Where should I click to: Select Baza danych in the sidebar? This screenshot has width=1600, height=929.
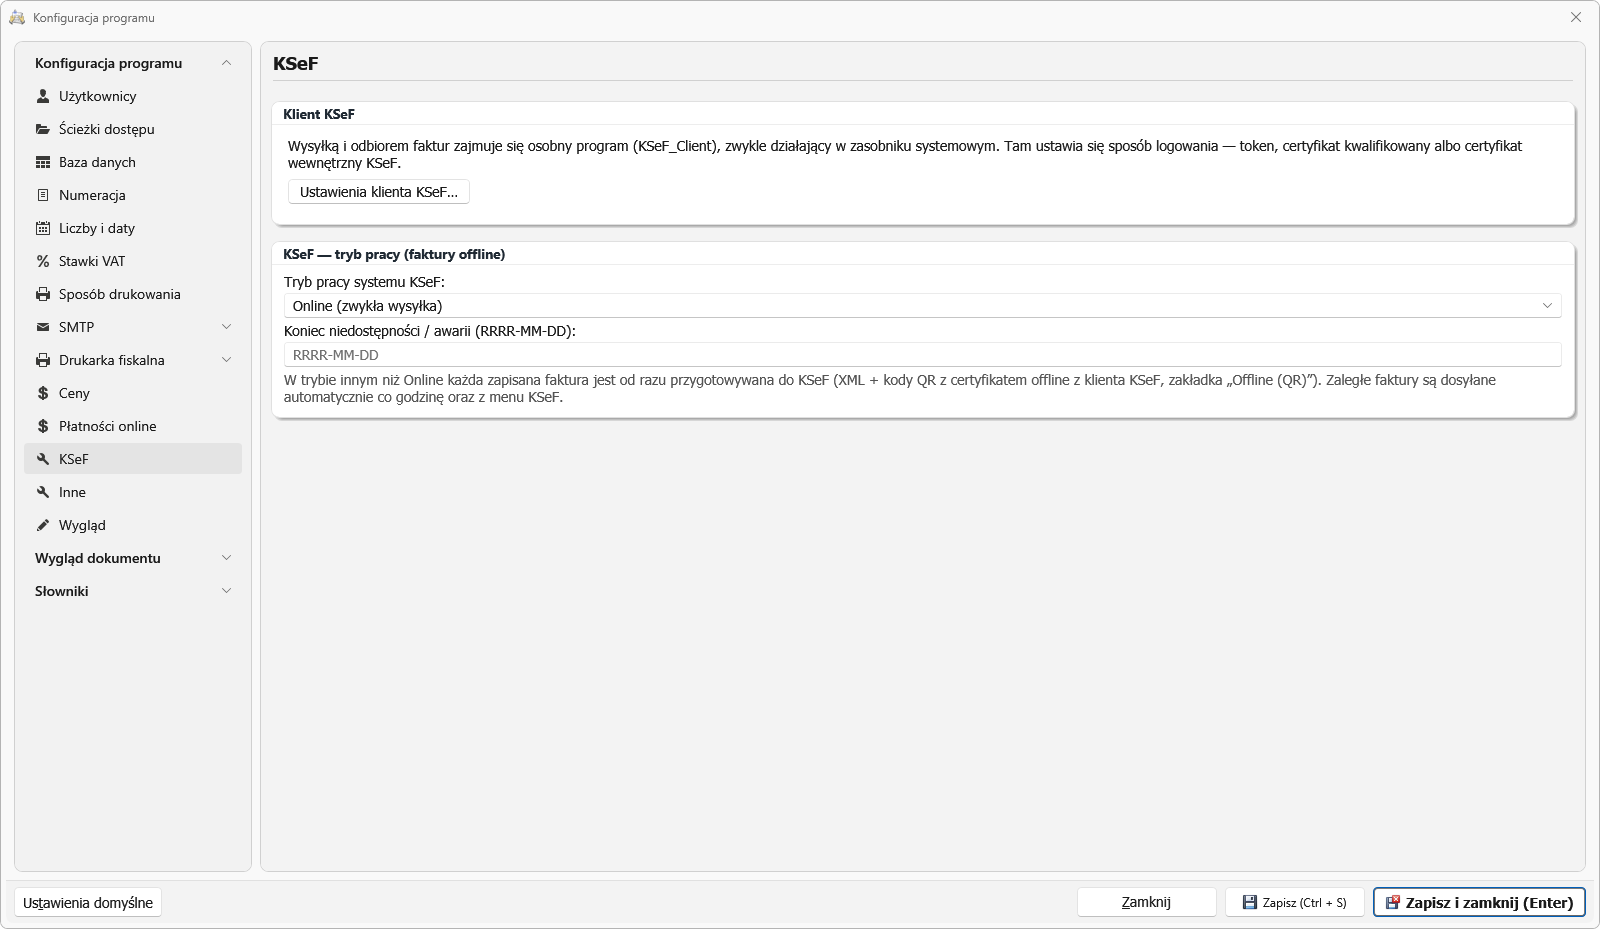coord(133,162)
